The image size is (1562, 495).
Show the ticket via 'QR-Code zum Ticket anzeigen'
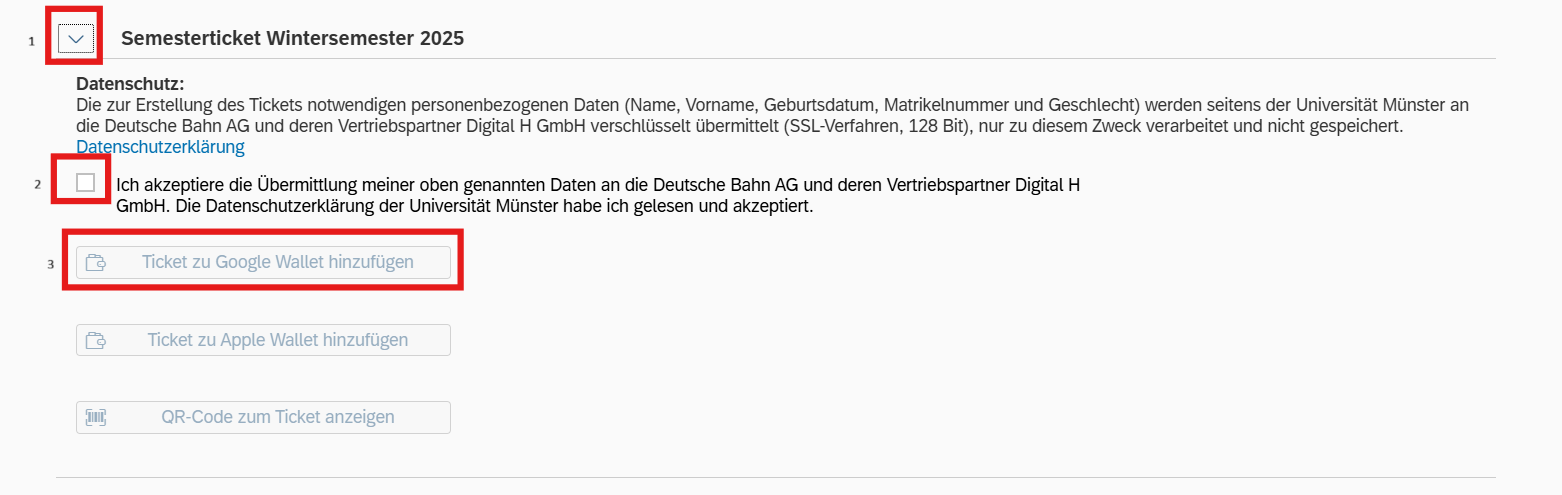277,417
